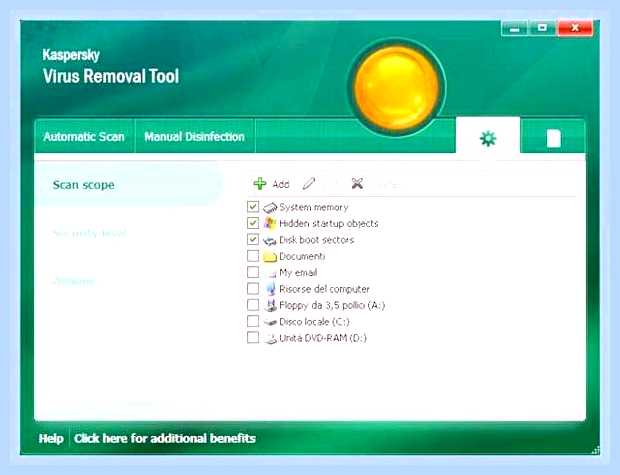Select the Disco locale (C:) text

(314, 322)
